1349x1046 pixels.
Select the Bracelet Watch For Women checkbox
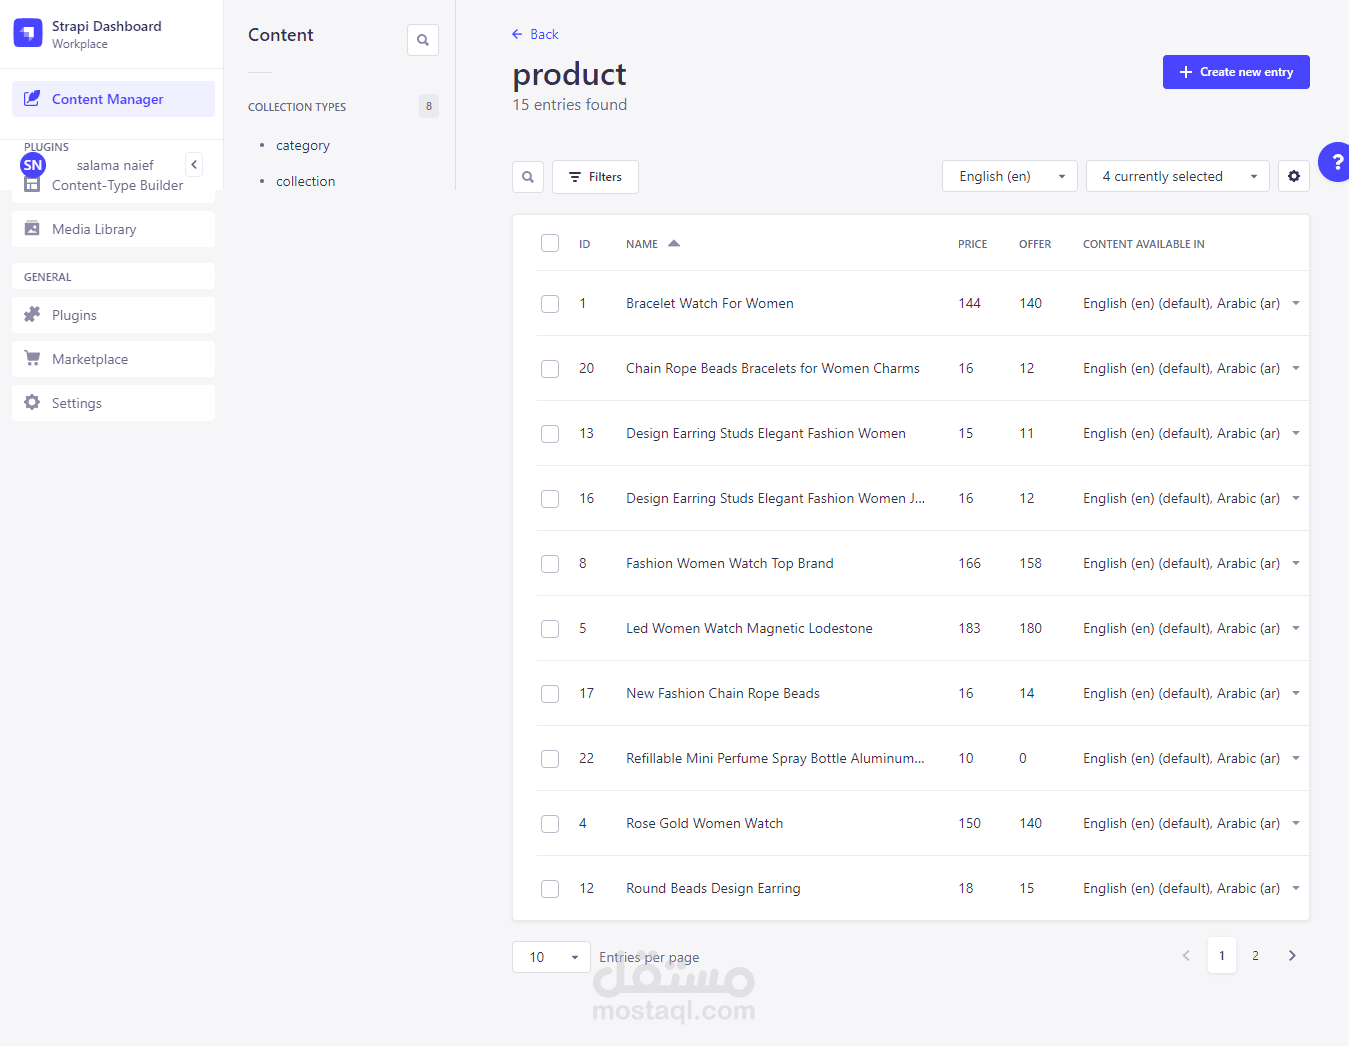(x=550, y=304)
